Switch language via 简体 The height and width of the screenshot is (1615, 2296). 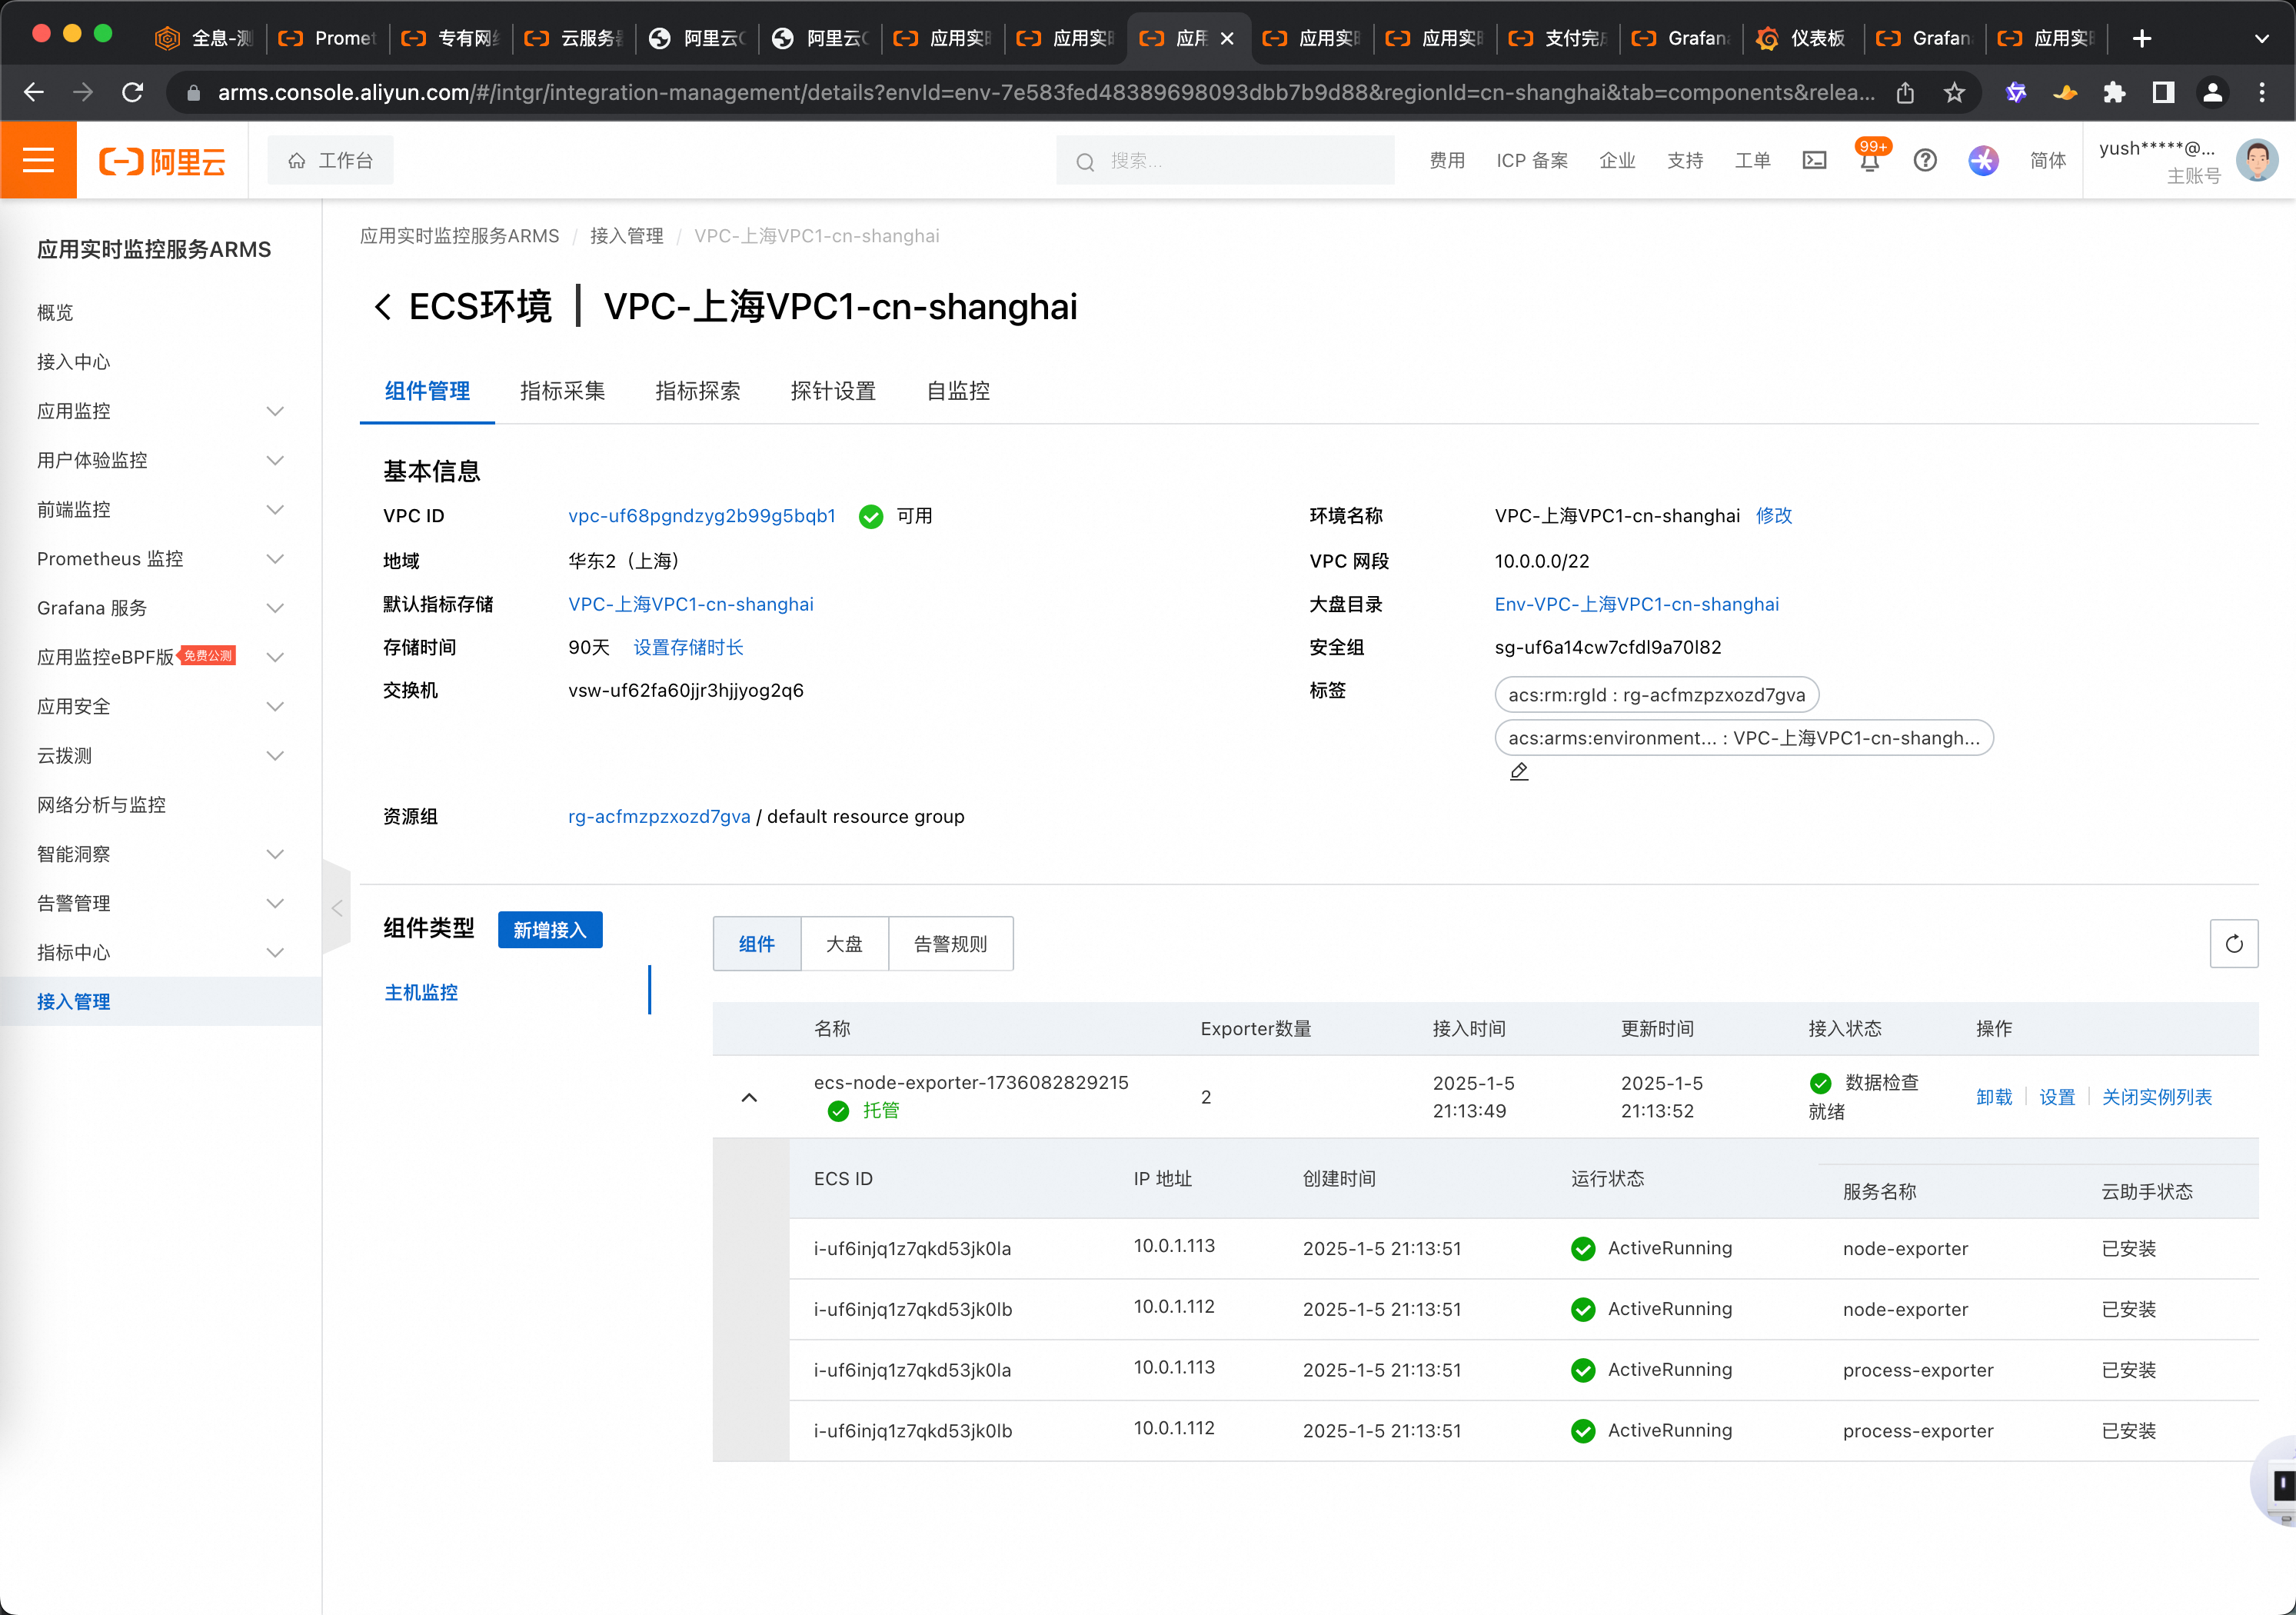(2047, 160)
